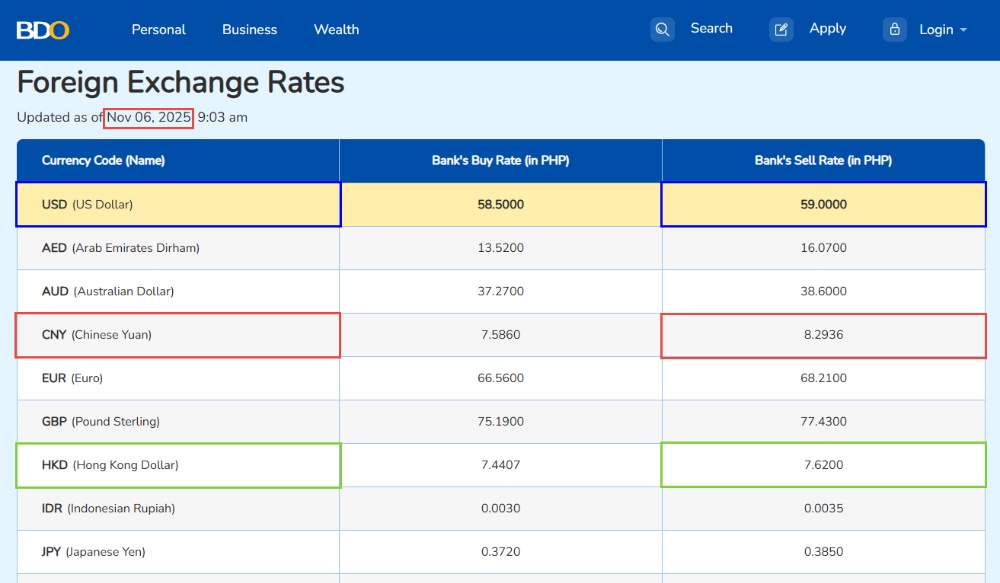The height and width of the screenshot is (583, 1000).
Task: Expand the Login dropdown arrow
Action: [x=964, y=30]
